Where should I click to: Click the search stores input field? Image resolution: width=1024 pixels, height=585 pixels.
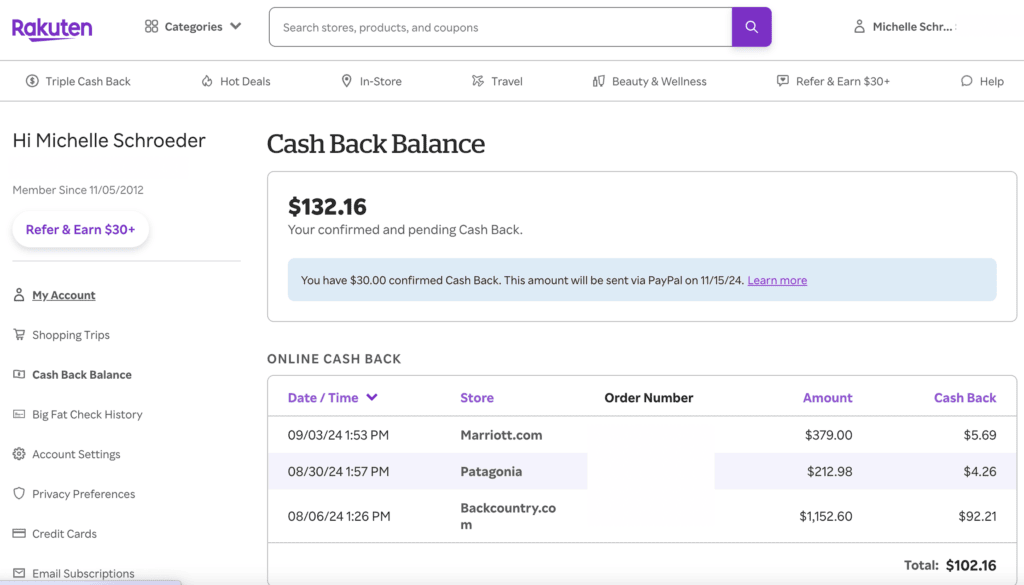pos(500,27)
